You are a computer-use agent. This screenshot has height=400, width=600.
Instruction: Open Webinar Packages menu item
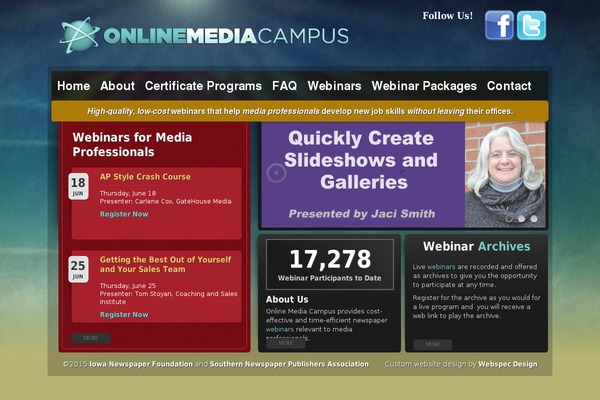424,86
